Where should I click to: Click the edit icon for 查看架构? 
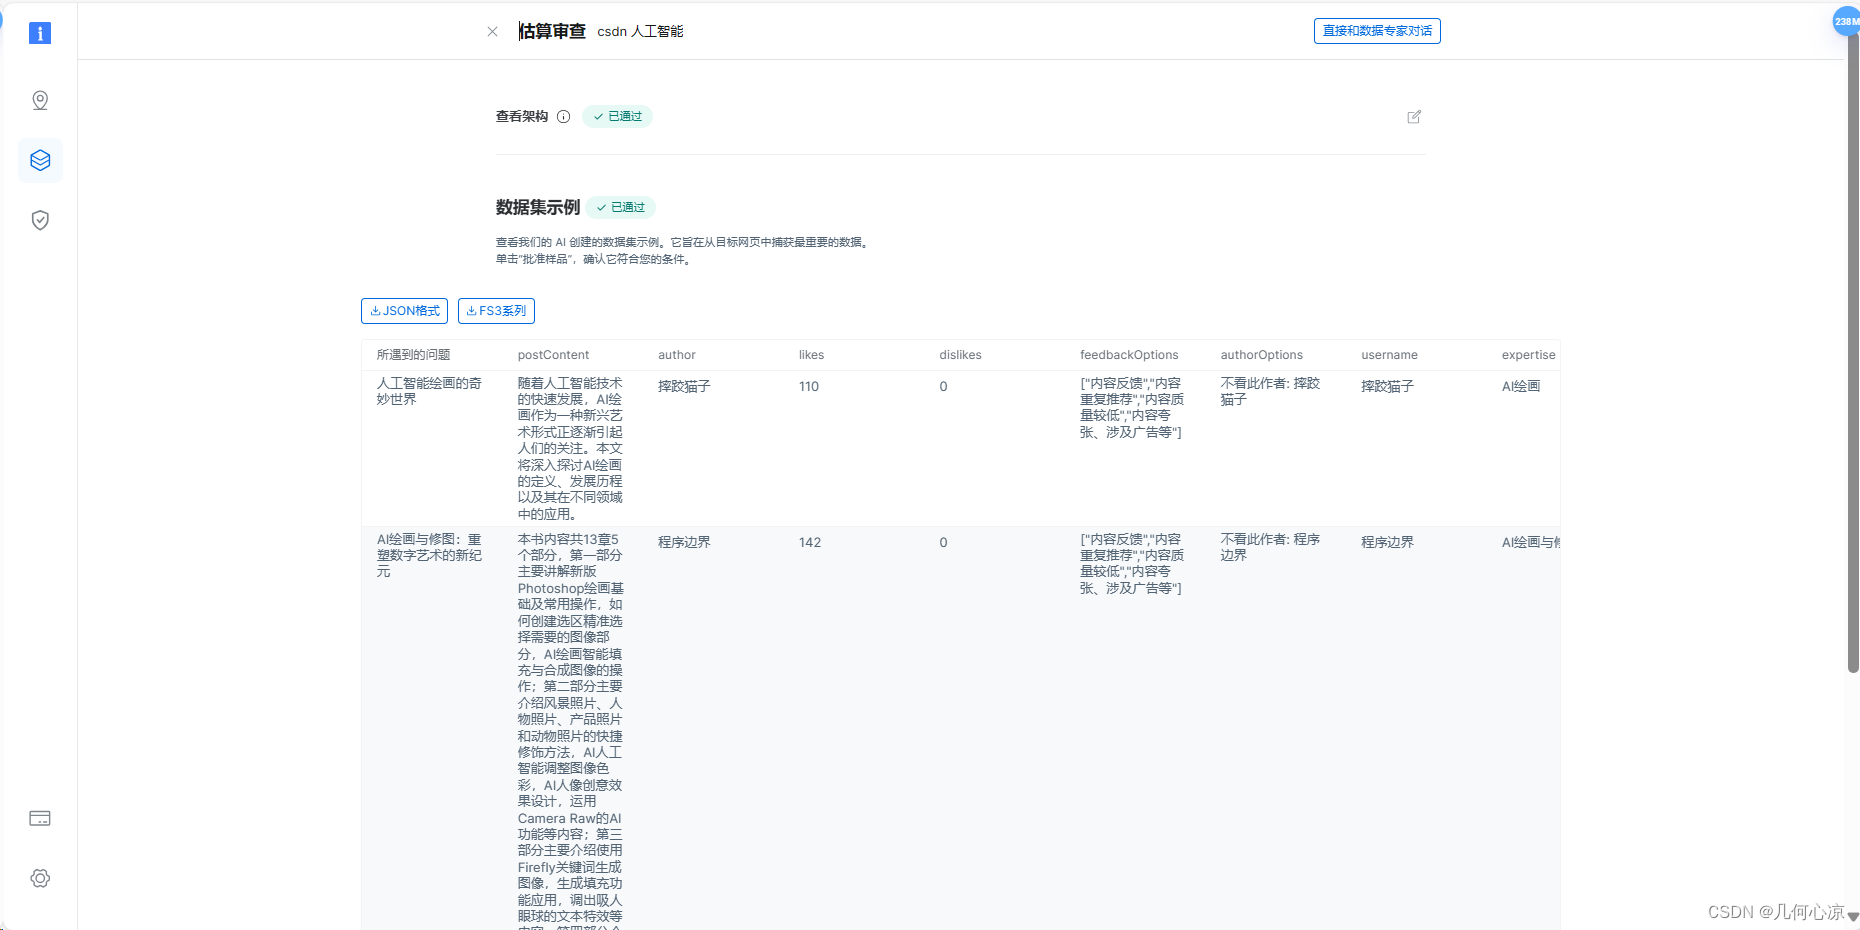1414,117
